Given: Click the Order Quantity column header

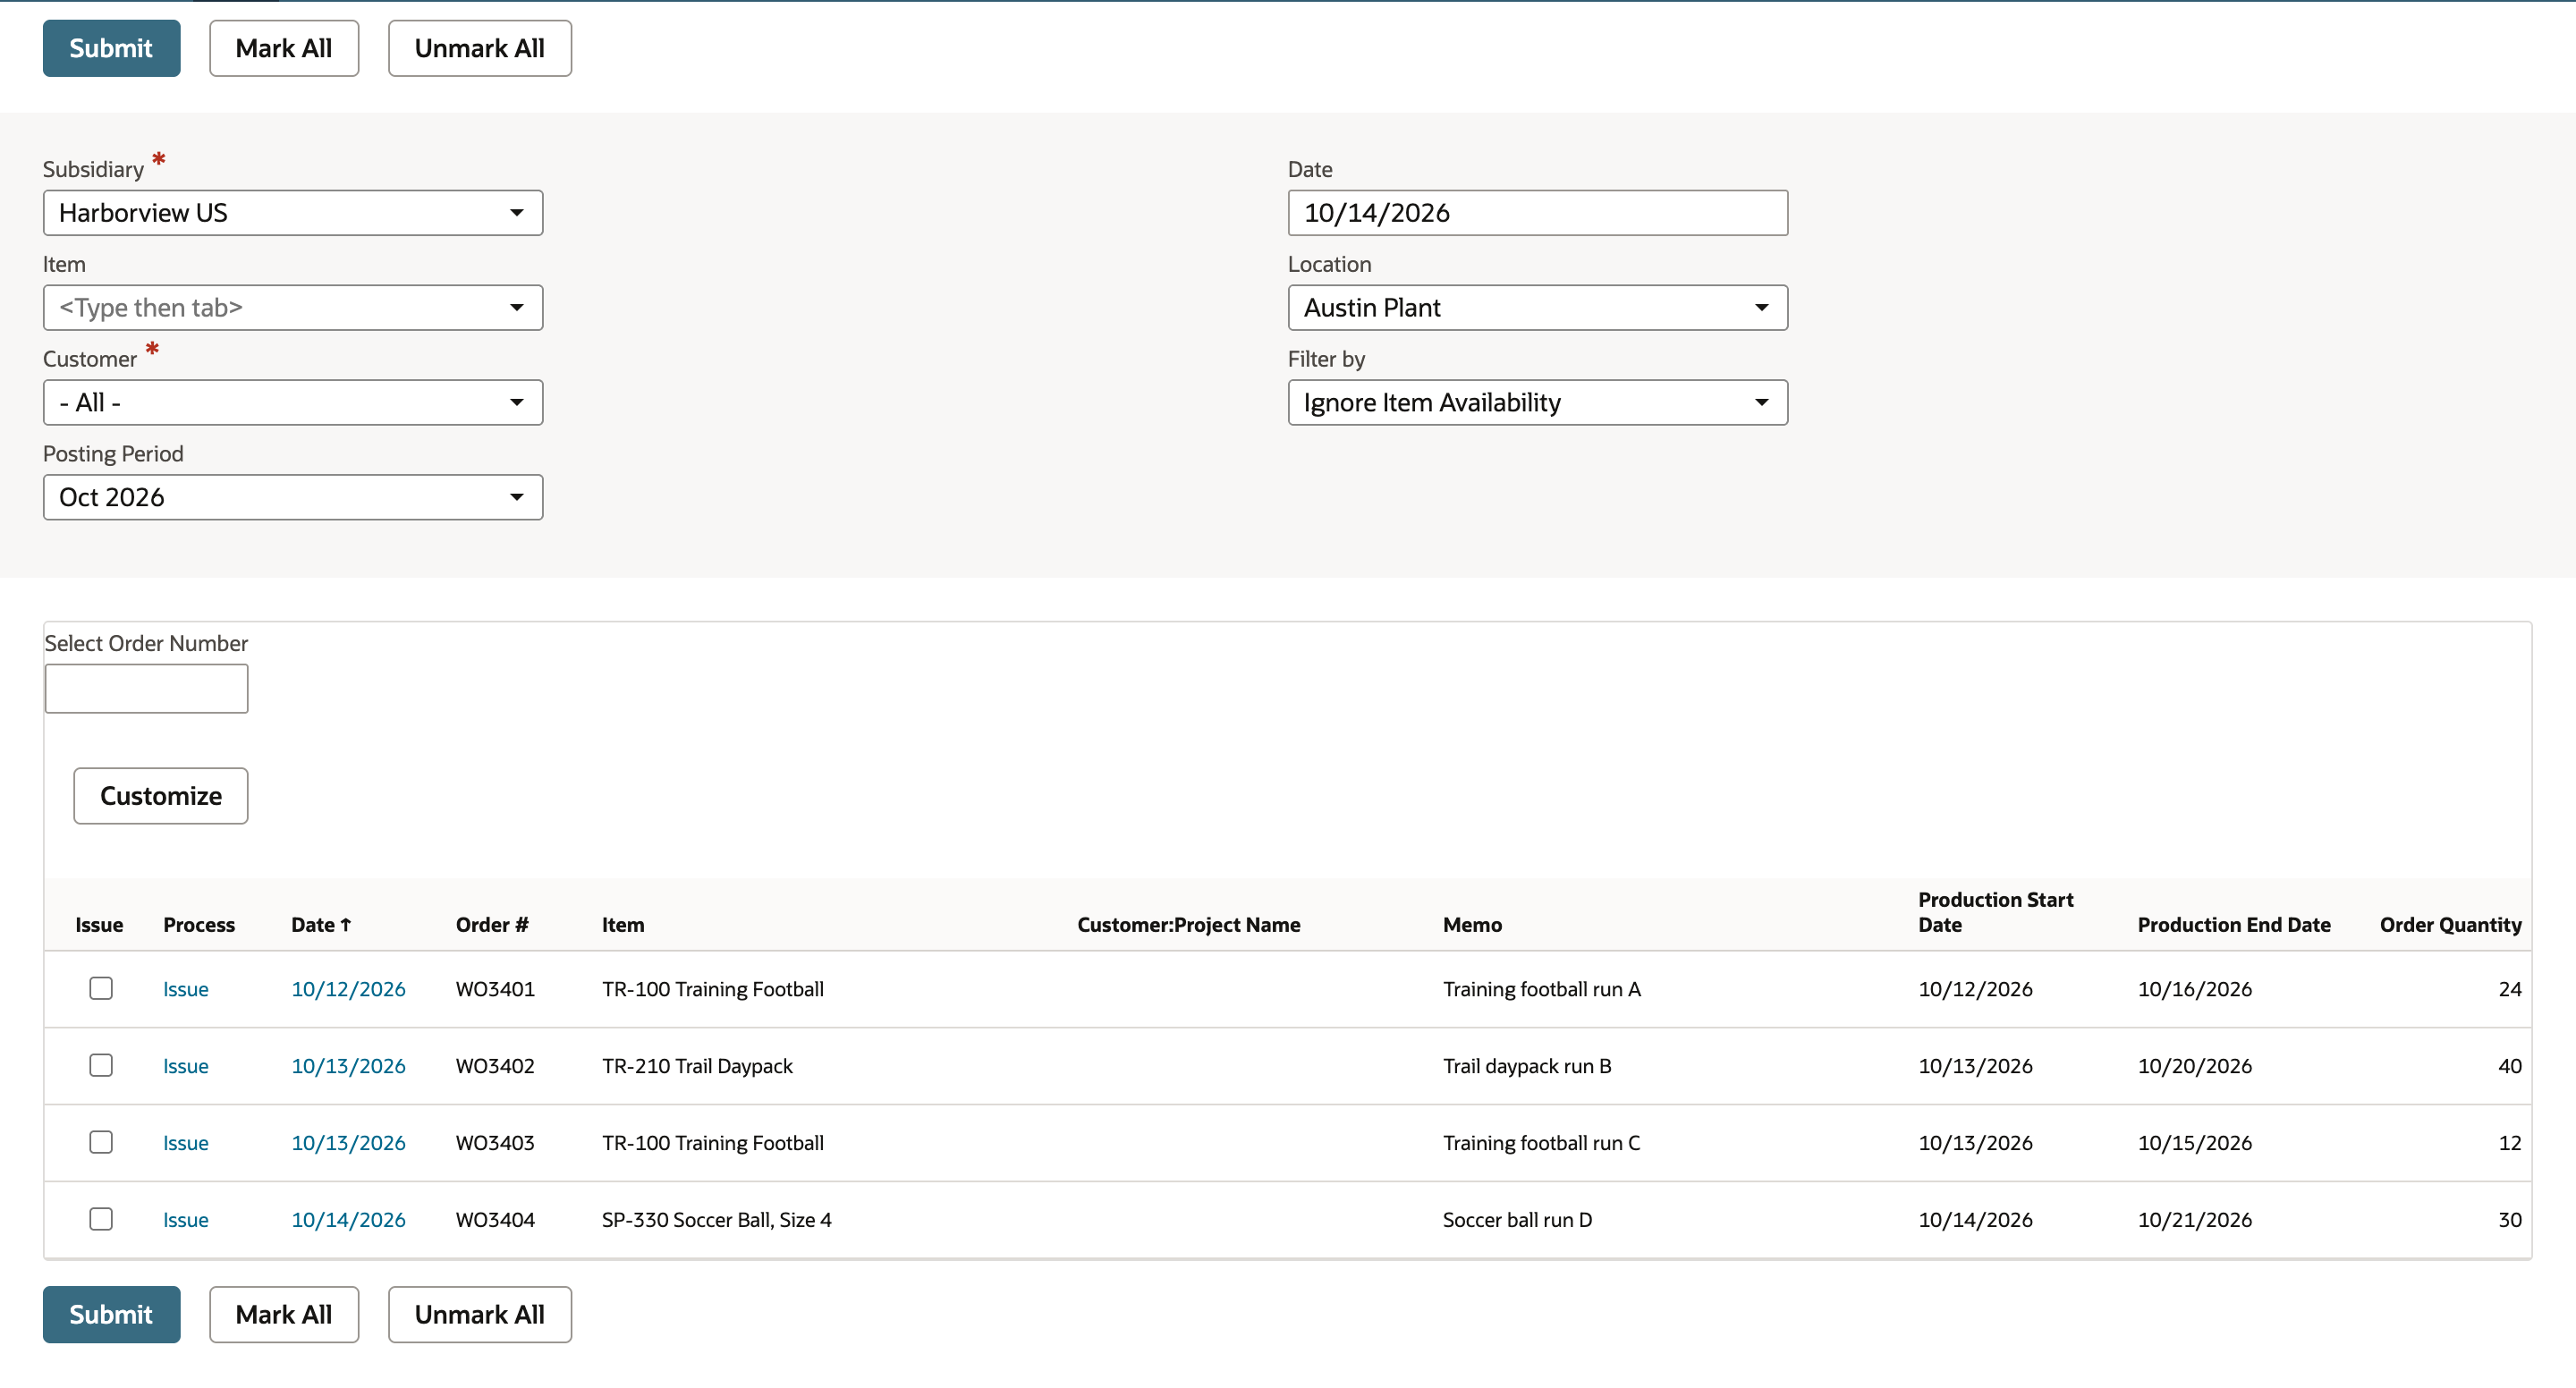Looking at the screenshot, I should 2450,925.
